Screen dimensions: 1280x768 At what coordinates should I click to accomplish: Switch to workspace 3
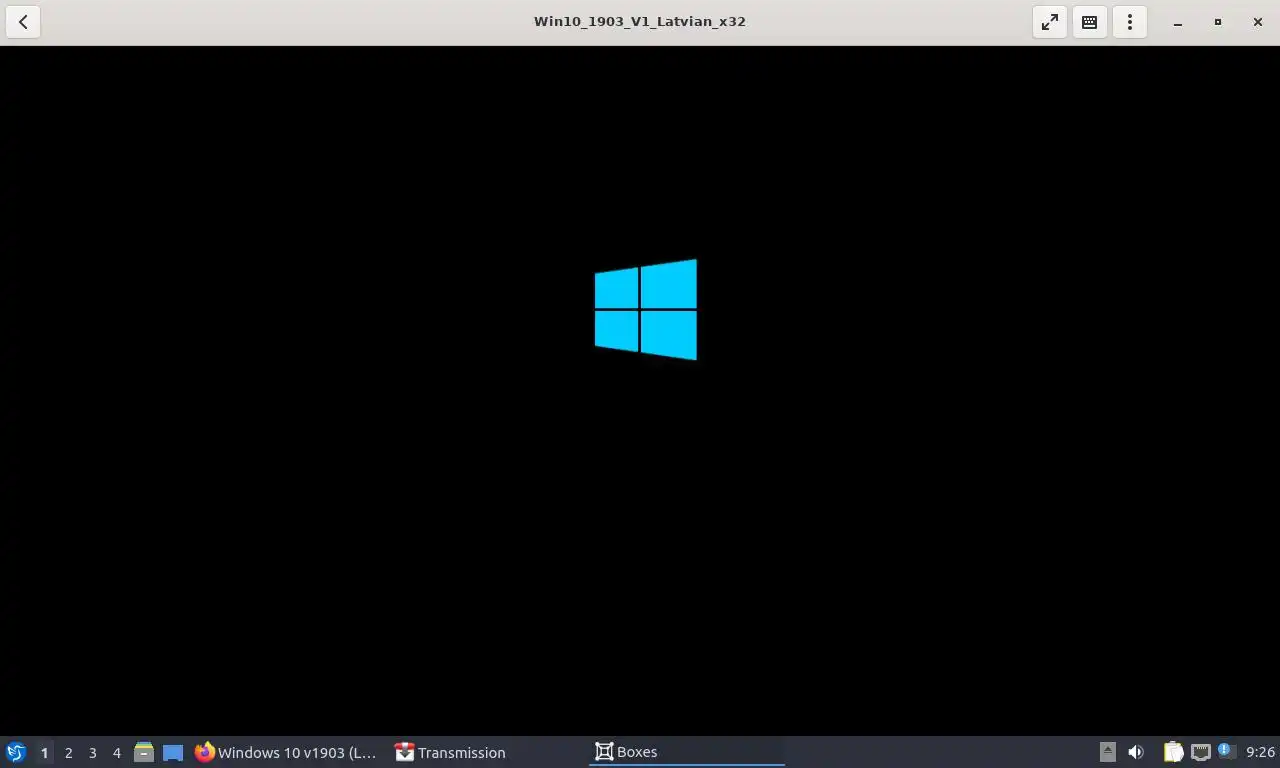click(93, 752)
